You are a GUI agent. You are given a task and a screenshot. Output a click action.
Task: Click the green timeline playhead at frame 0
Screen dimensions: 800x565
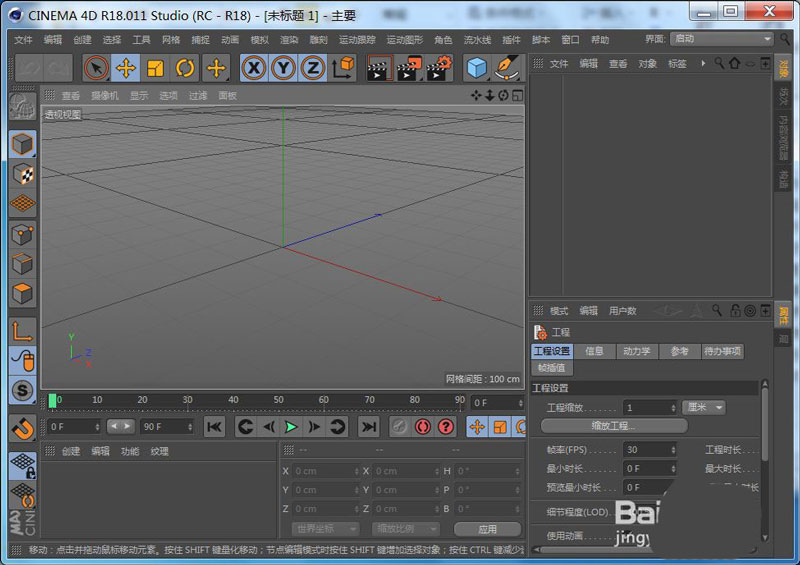[52, 401]
